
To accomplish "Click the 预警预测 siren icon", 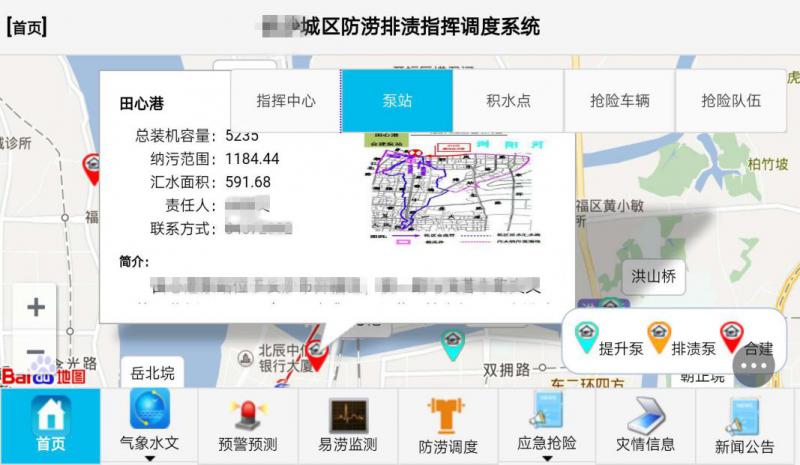I will tap(247, 415).
